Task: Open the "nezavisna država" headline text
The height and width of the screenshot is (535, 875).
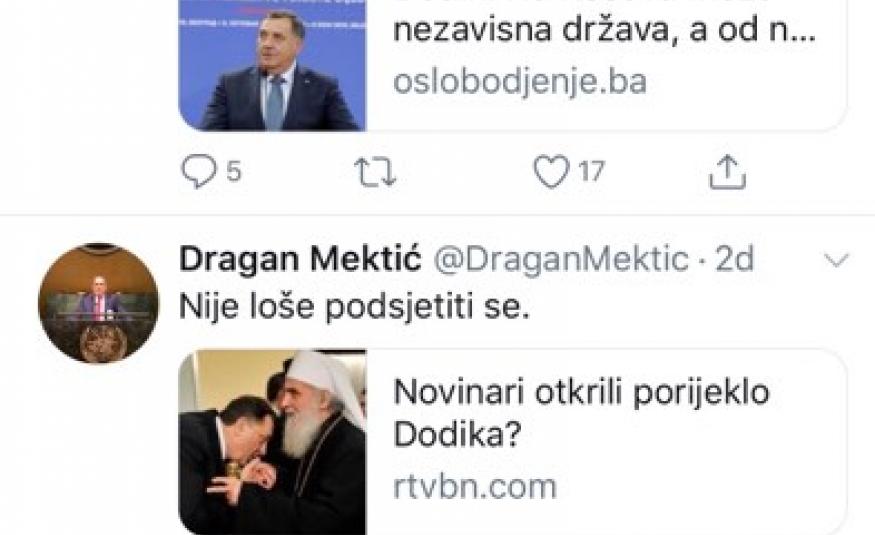Action: [605, 30]
